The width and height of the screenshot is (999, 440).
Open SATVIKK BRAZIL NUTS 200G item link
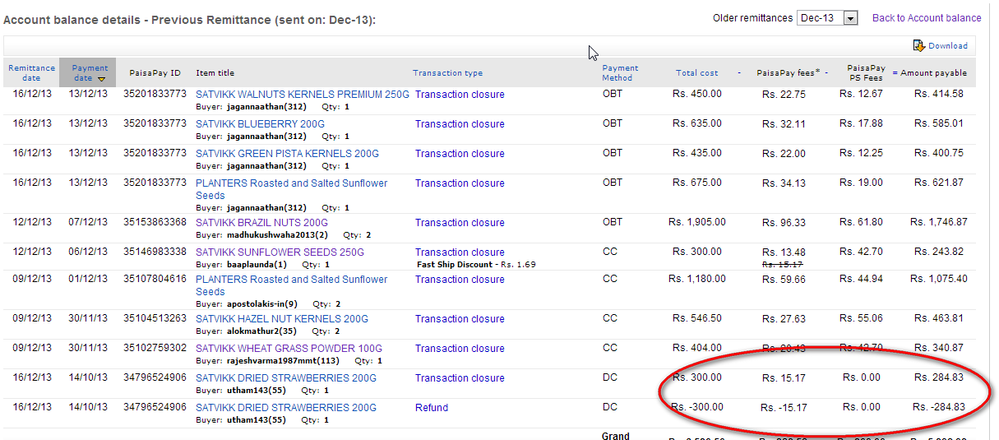261,223
